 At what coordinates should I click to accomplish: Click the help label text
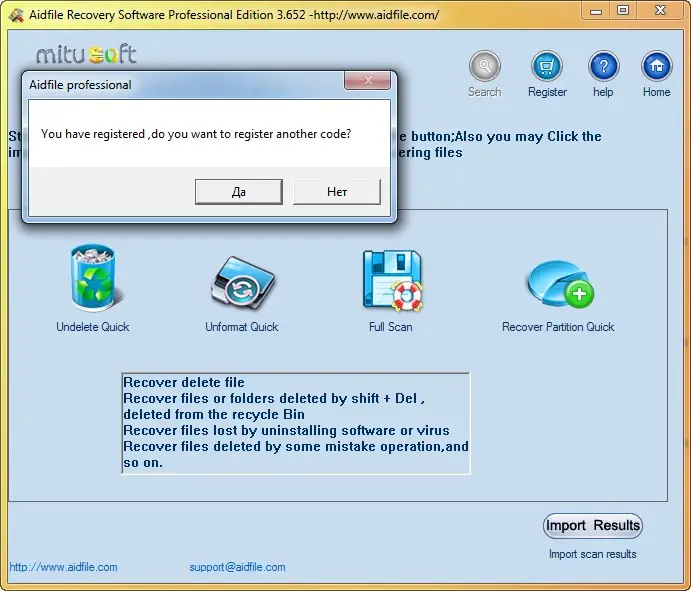[603, 92]
